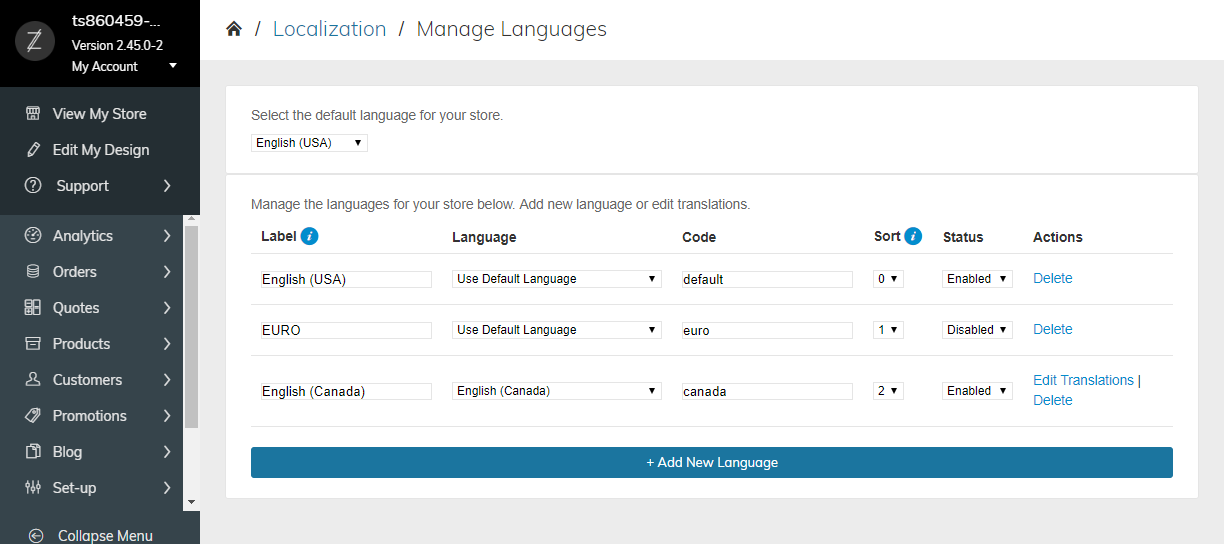The image size is (1224, 544).
Task: Open Analytics via its sidebar icon
Action: 33,236
